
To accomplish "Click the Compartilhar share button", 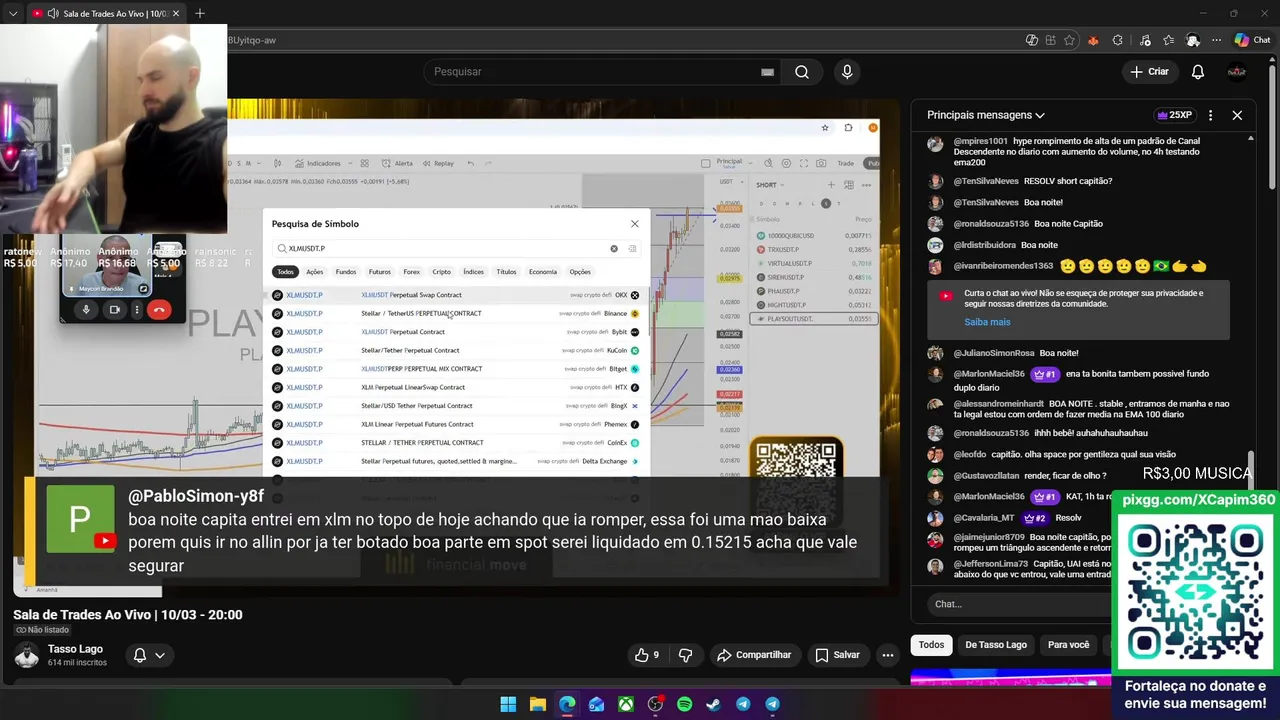I will coord(754,655).
